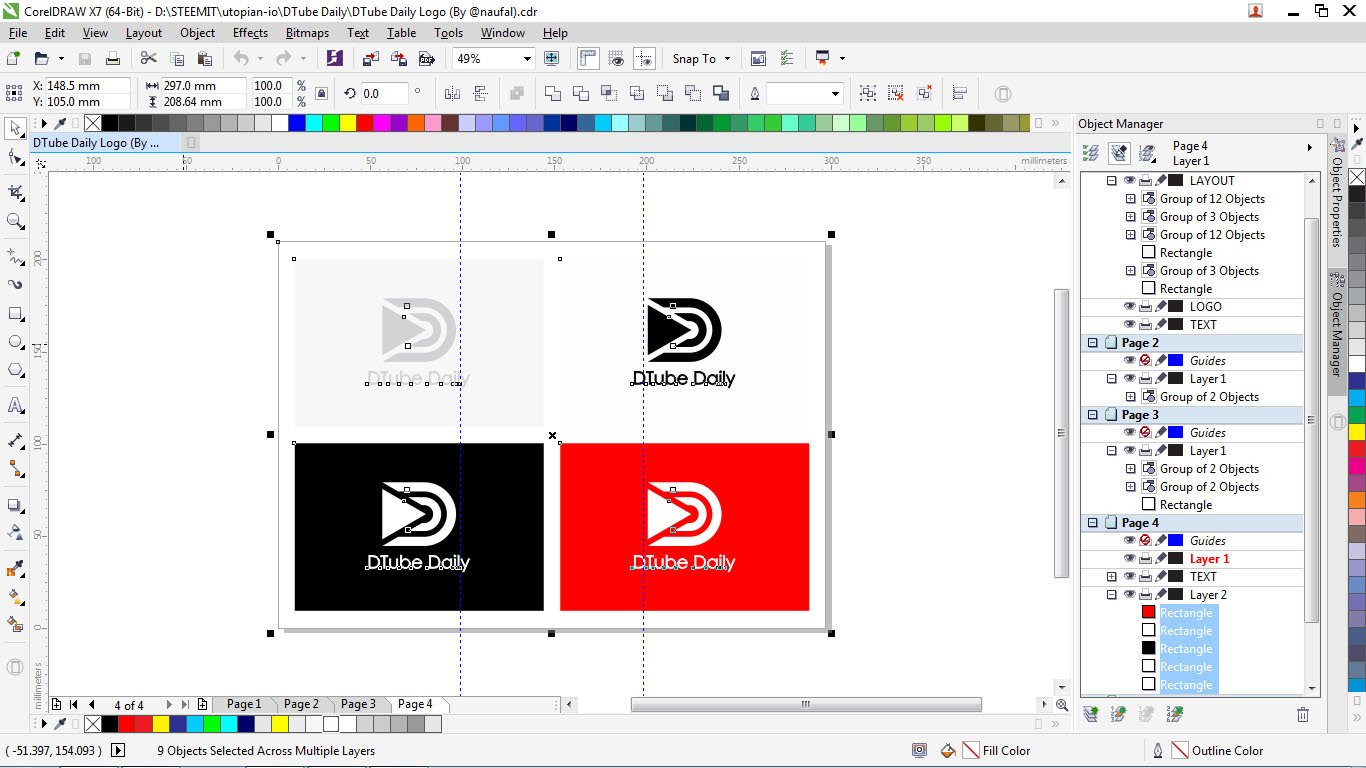Screen dimensions: 1366x768
Task: Click the Group objects icon
Action: [x=868, y=94]
